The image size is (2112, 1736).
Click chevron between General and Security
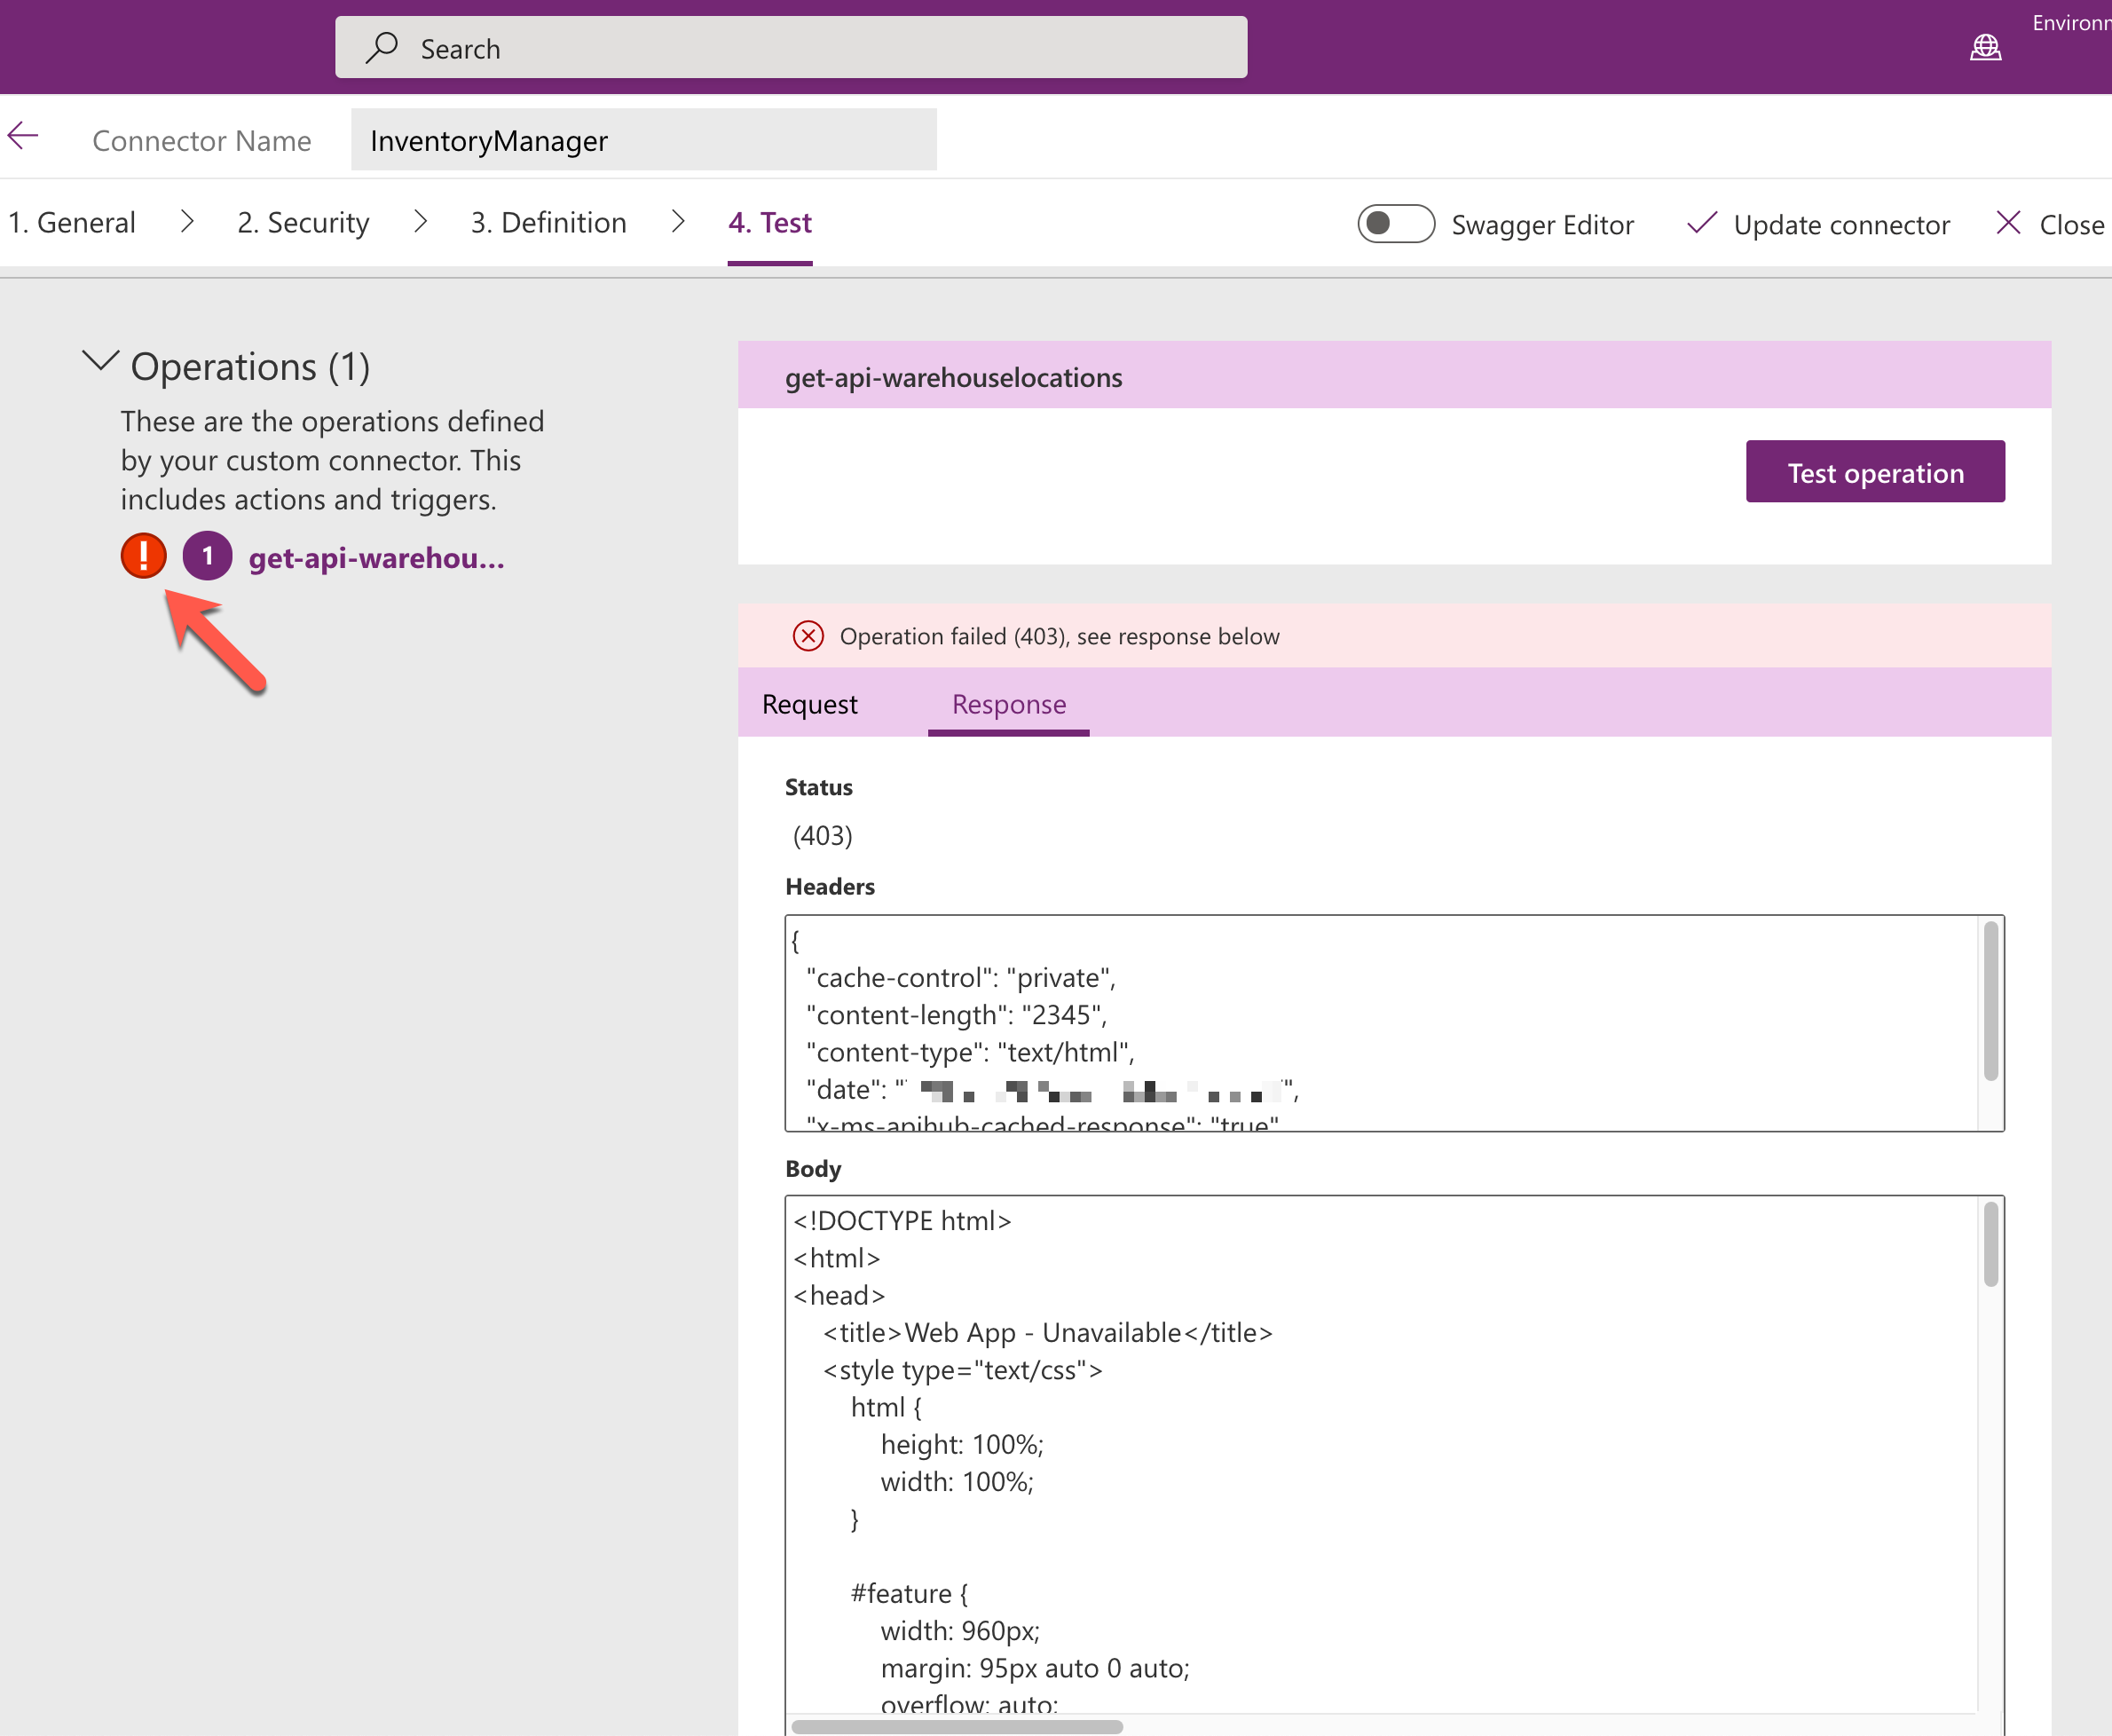[187, 222]
